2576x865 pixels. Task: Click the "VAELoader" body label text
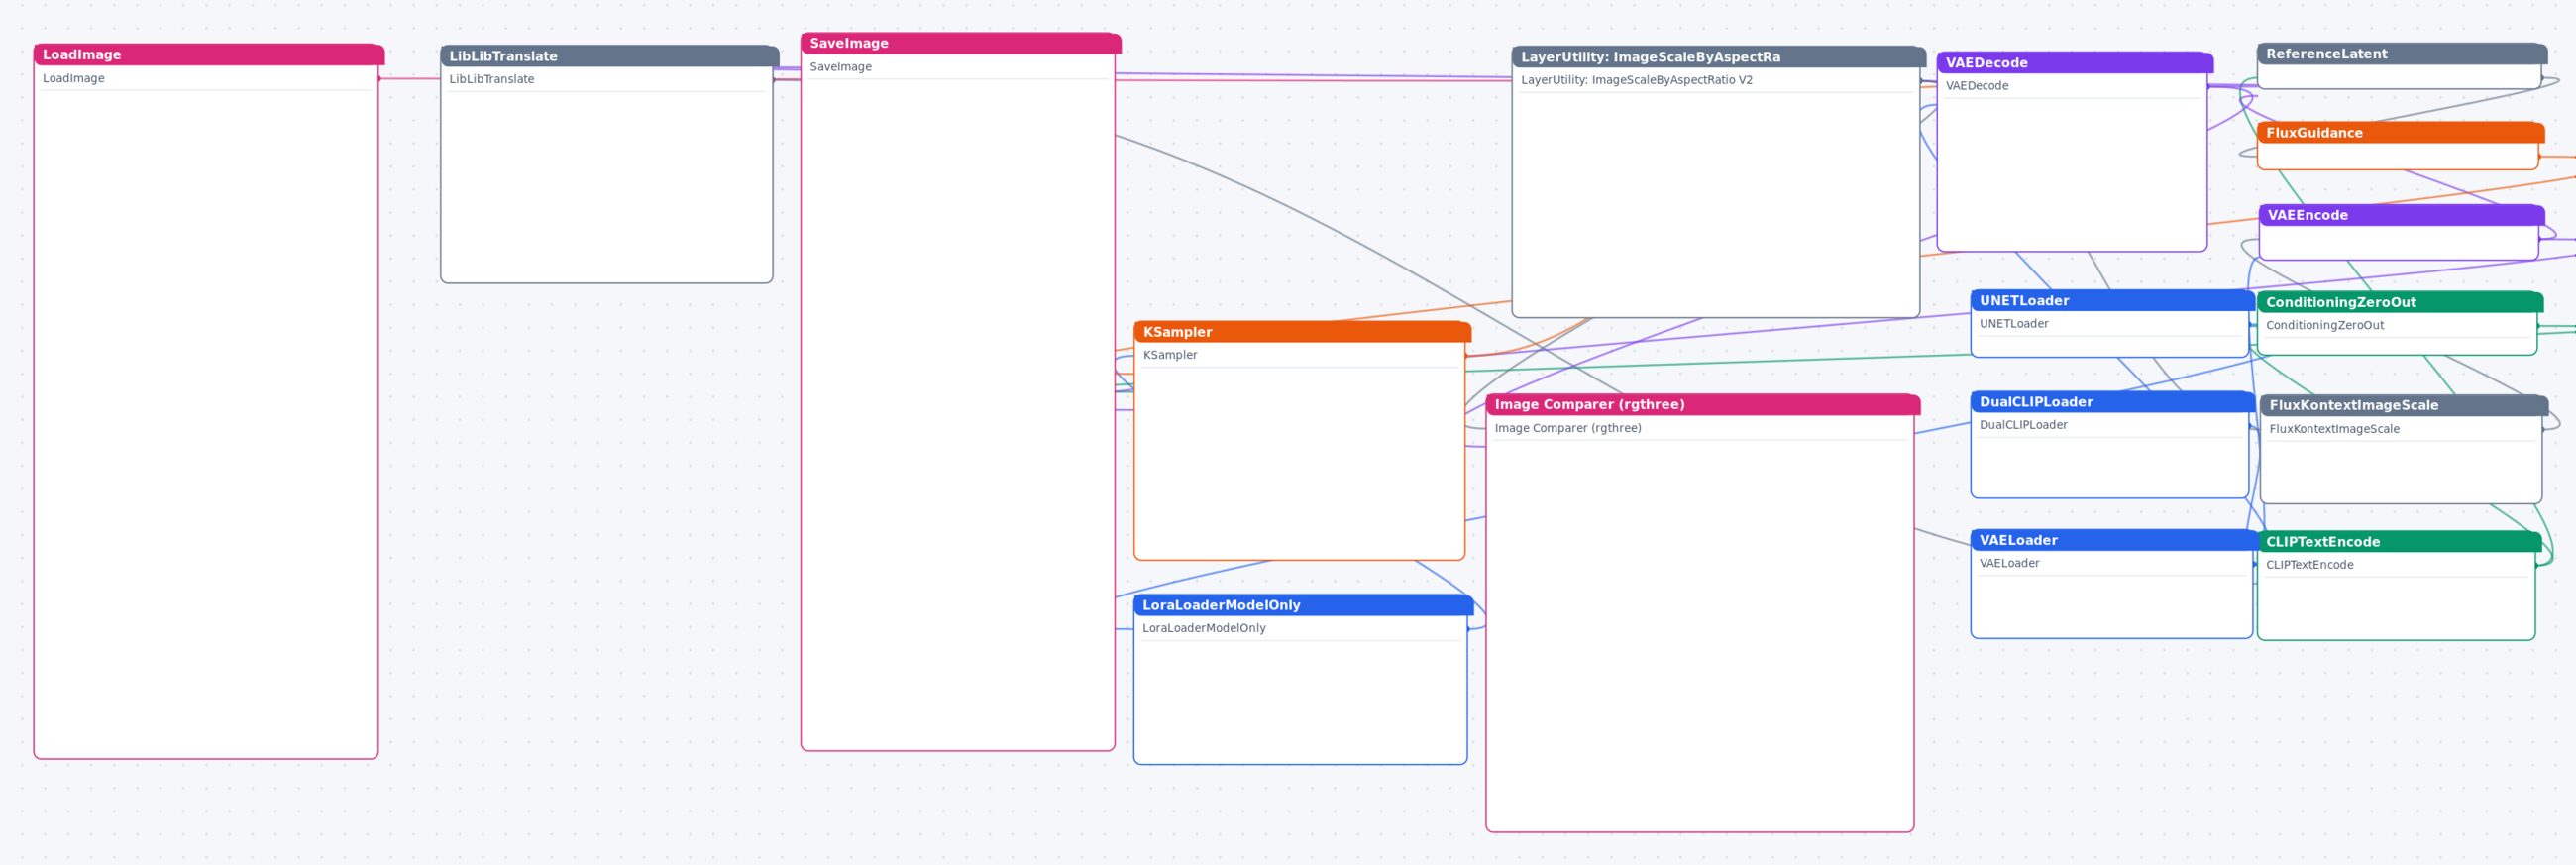pyautogui.click(x=2009, y=563)
